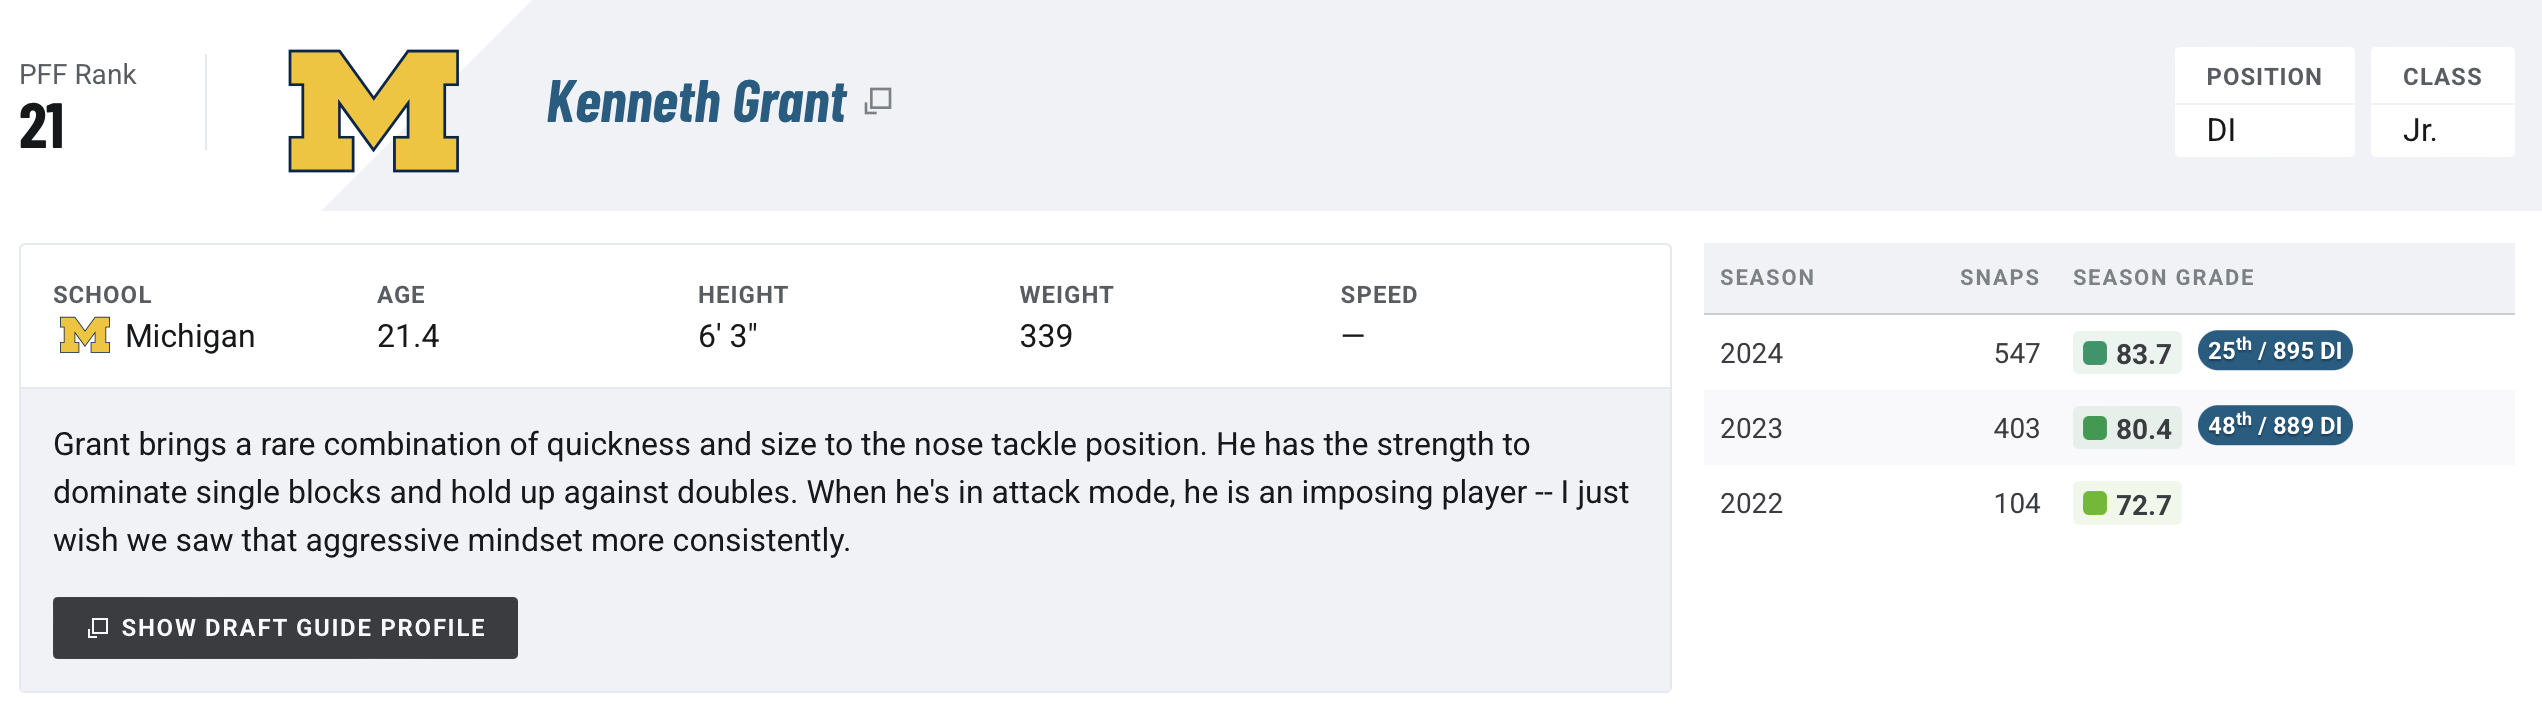The height and width of the screenshot is (710, 2542).
Task: Click the small Michigan logo under School
Action: point(85,335)
